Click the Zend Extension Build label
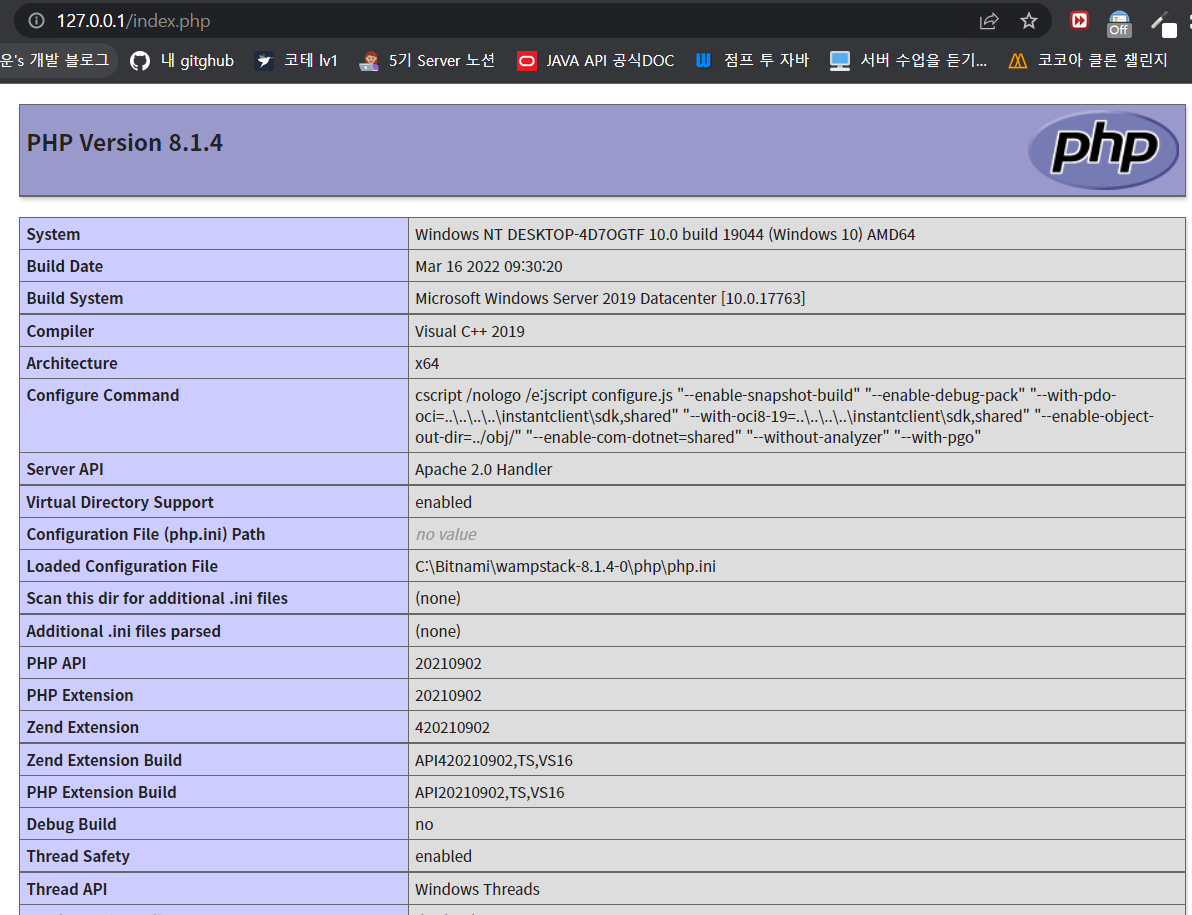Image resolution: width=1192 pixels, height=915 pixels. tap(104, 760)
